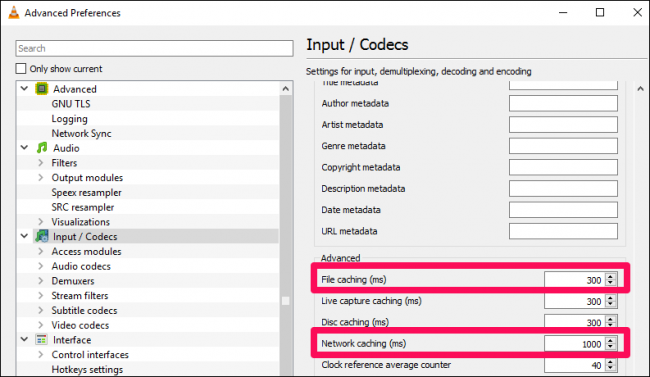
Task: Click the tree panel scroll up arrow
Action: [x=286, y=89]
